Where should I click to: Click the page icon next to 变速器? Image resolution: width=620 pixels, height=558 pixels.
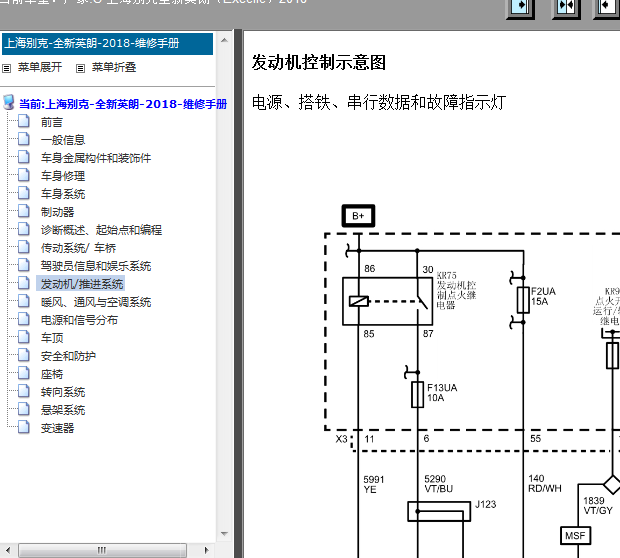click(x=24, y=426)
